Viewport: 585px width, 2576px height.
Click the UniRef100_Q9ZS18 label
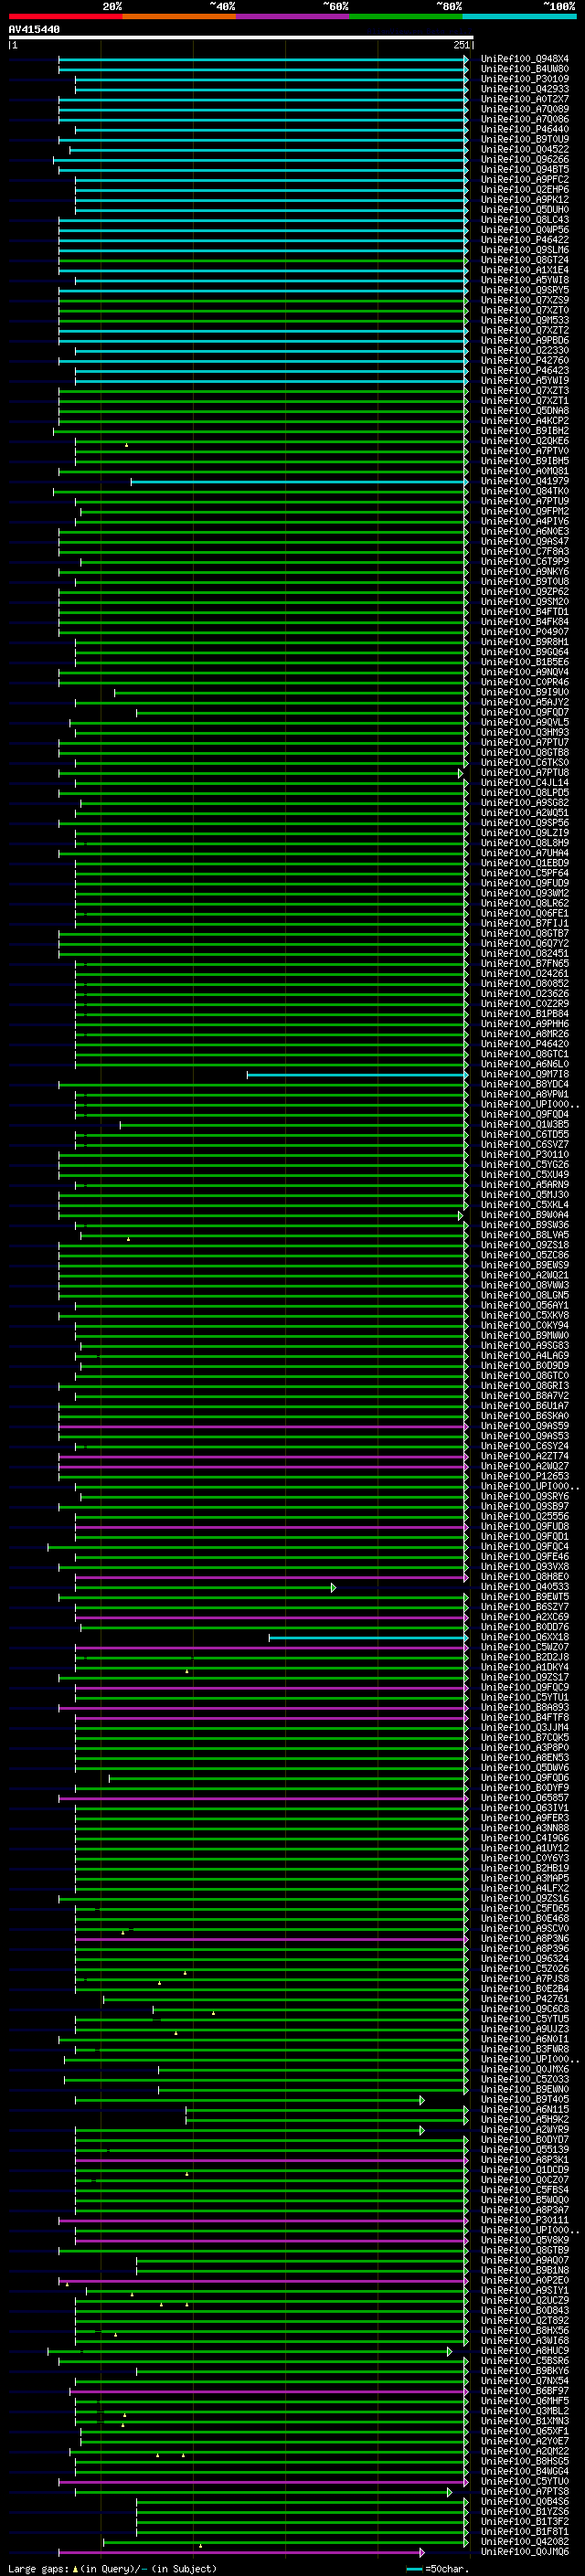pos(525,1245)
